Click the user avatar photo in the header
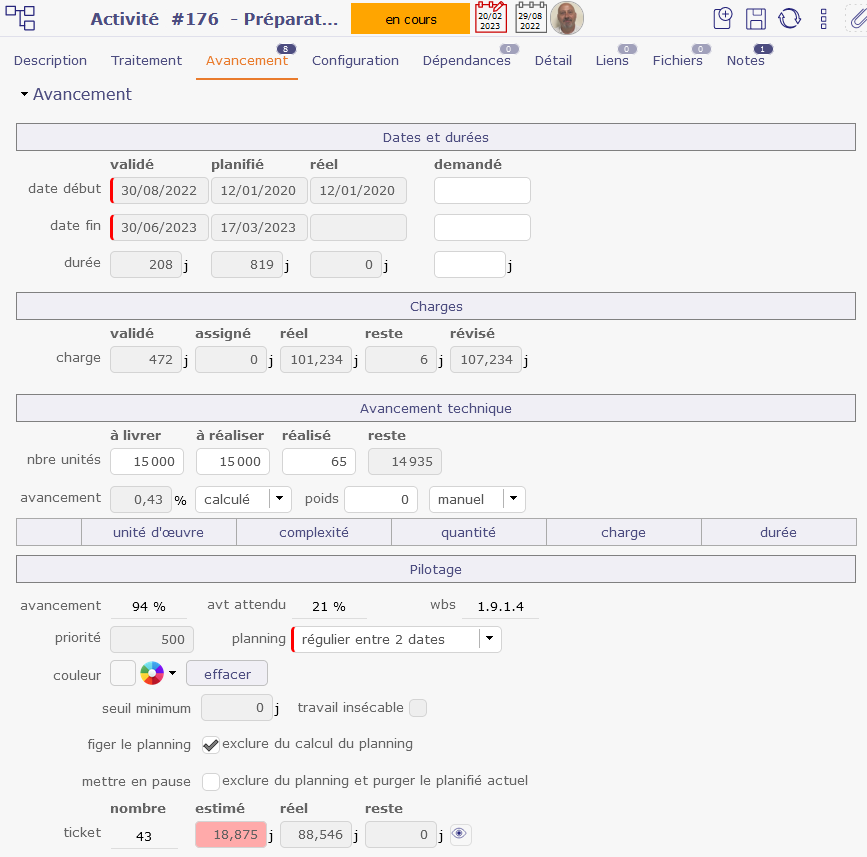This screenshot has height=857, width=867. coord(567,18)
